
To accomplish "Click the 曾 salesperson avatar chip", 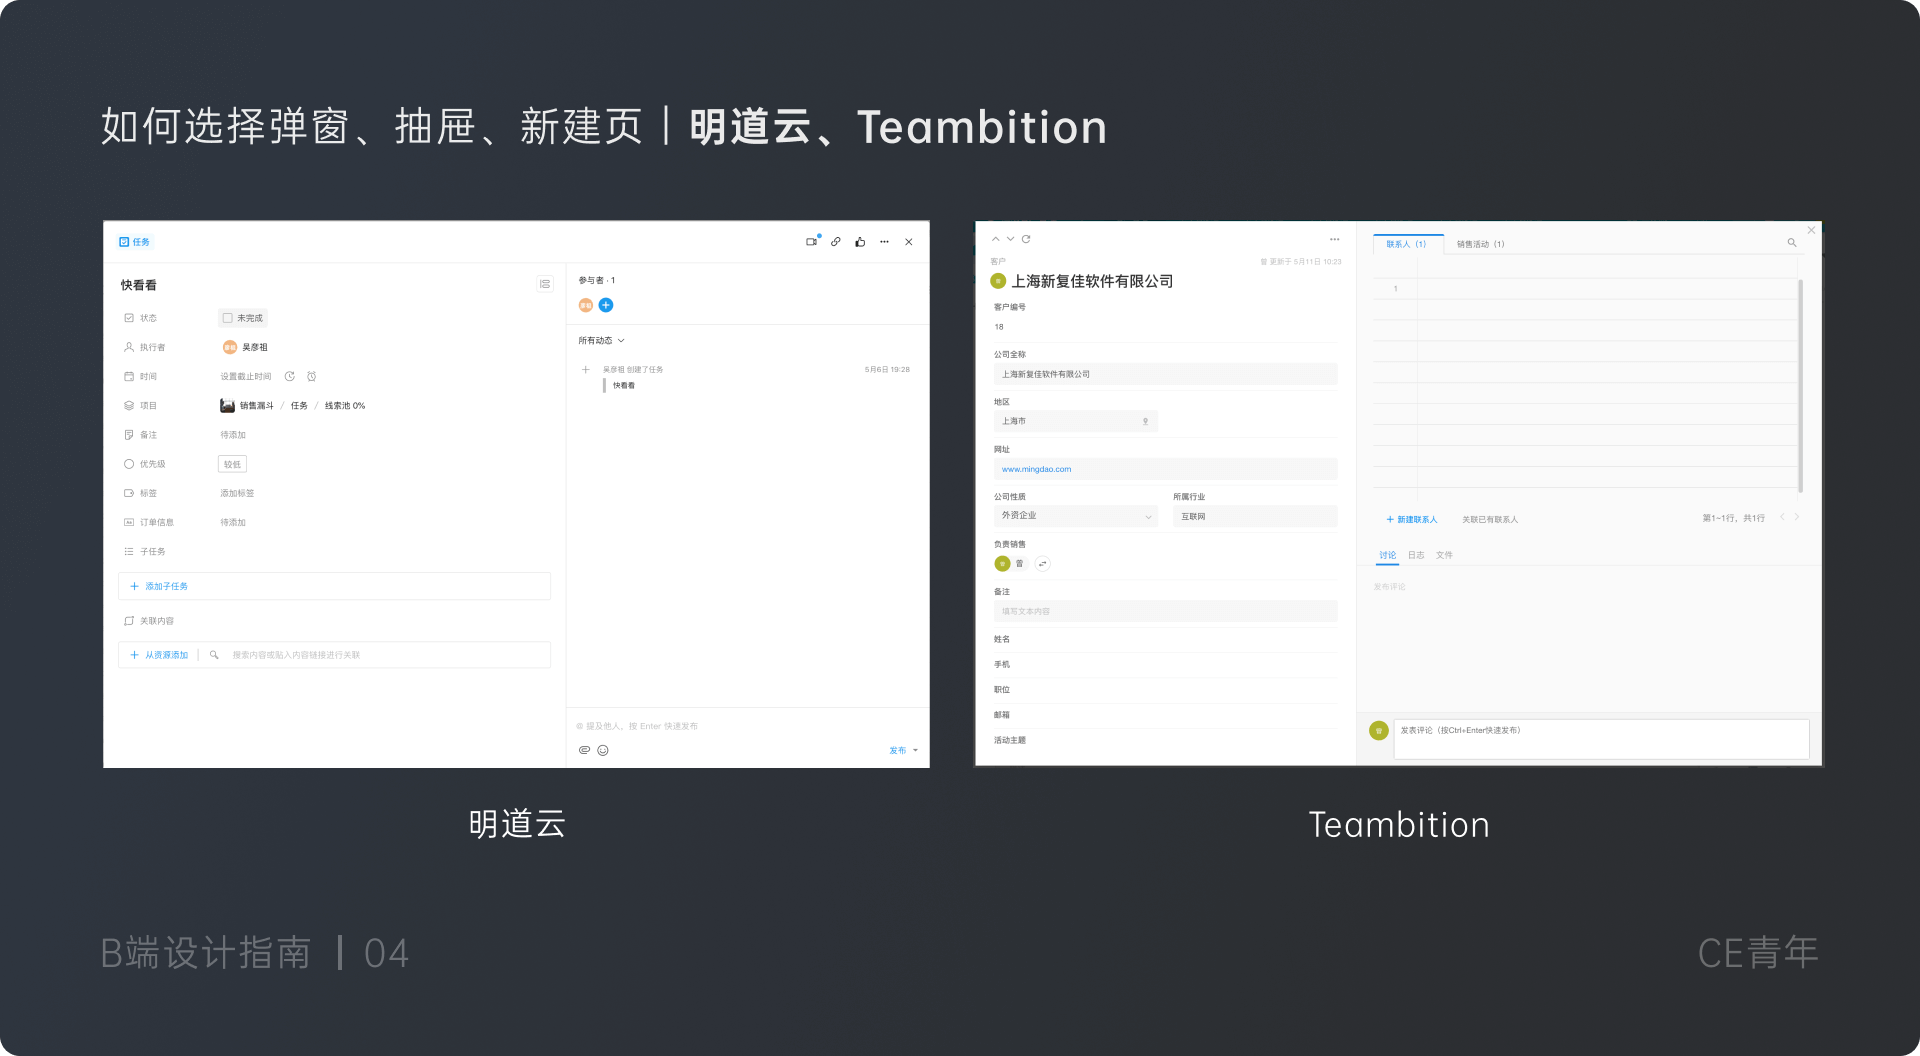I will pos(1009,564).
